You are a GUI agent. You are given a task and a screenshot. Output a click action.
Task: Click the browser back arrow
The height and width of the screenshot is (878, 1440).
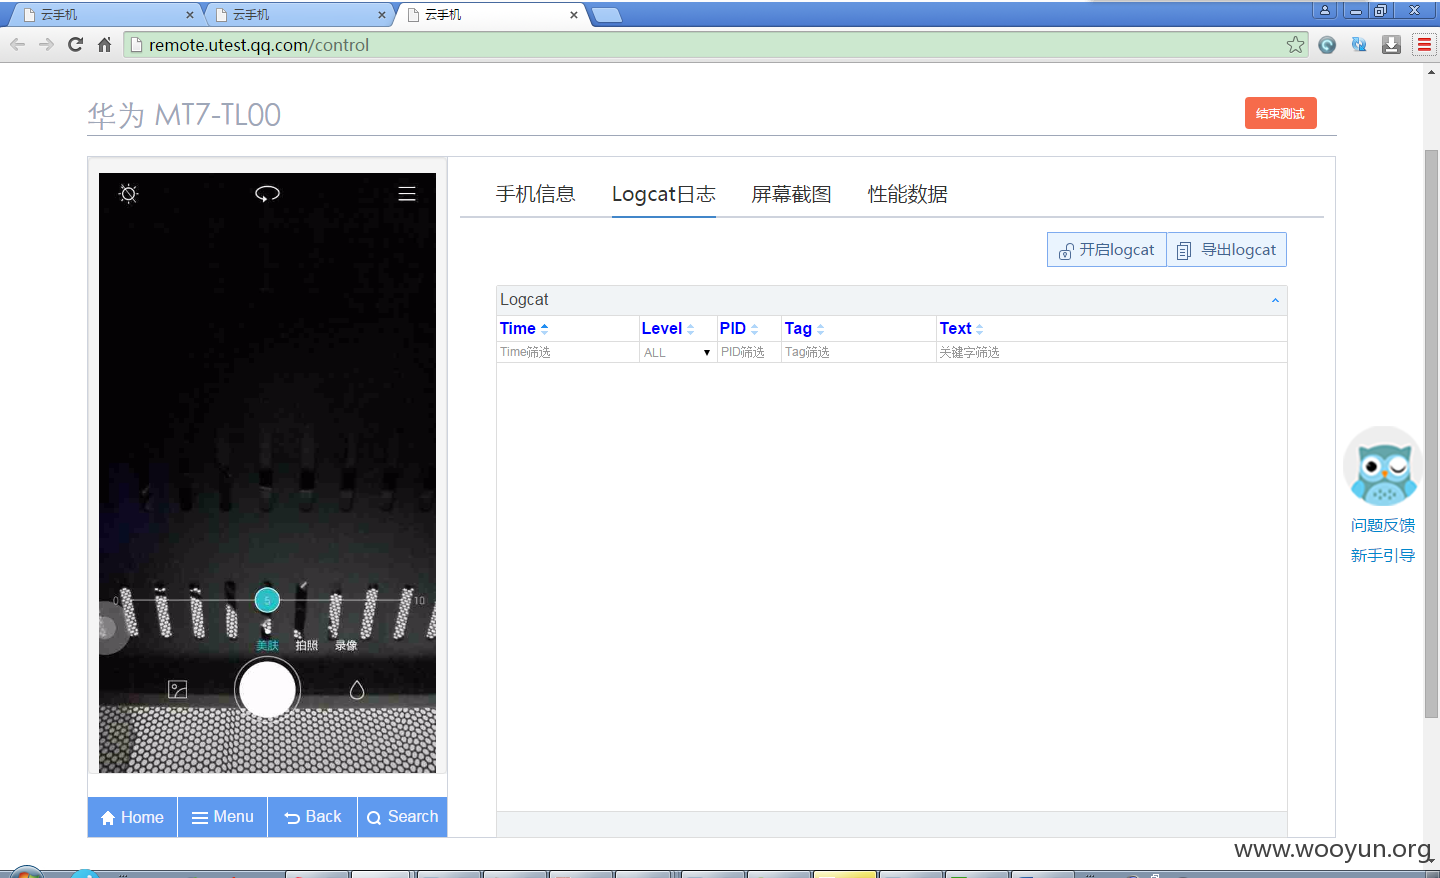tap(17, 44)
